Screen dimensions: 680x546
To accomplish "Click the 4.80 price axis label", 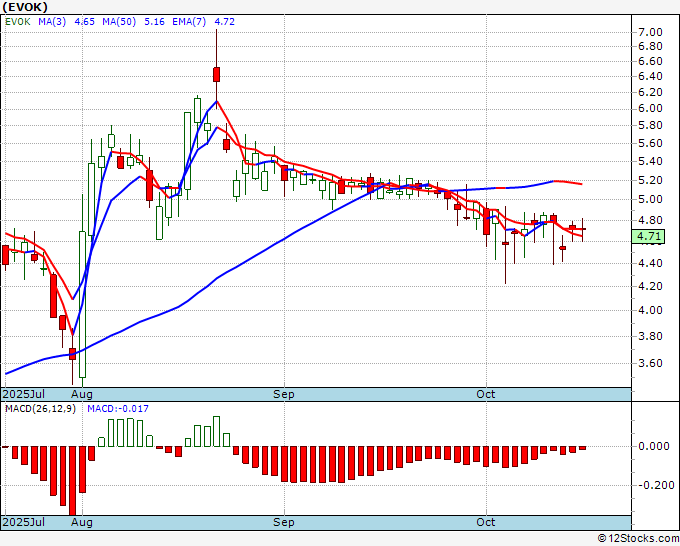I will [650, 220].
